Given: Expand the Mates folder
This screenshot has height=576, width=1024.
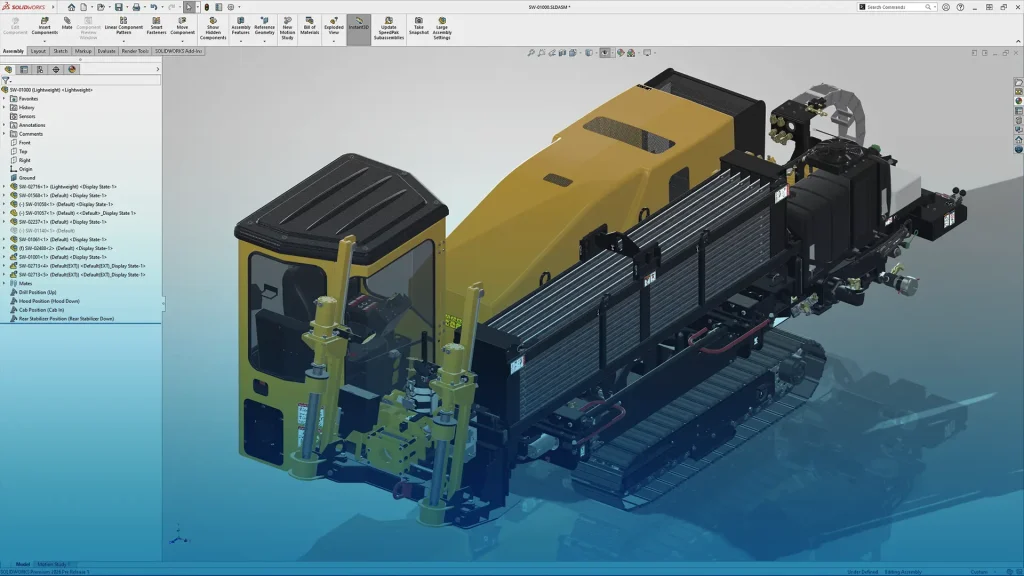Looking at the screenshot, I should 6,283.
